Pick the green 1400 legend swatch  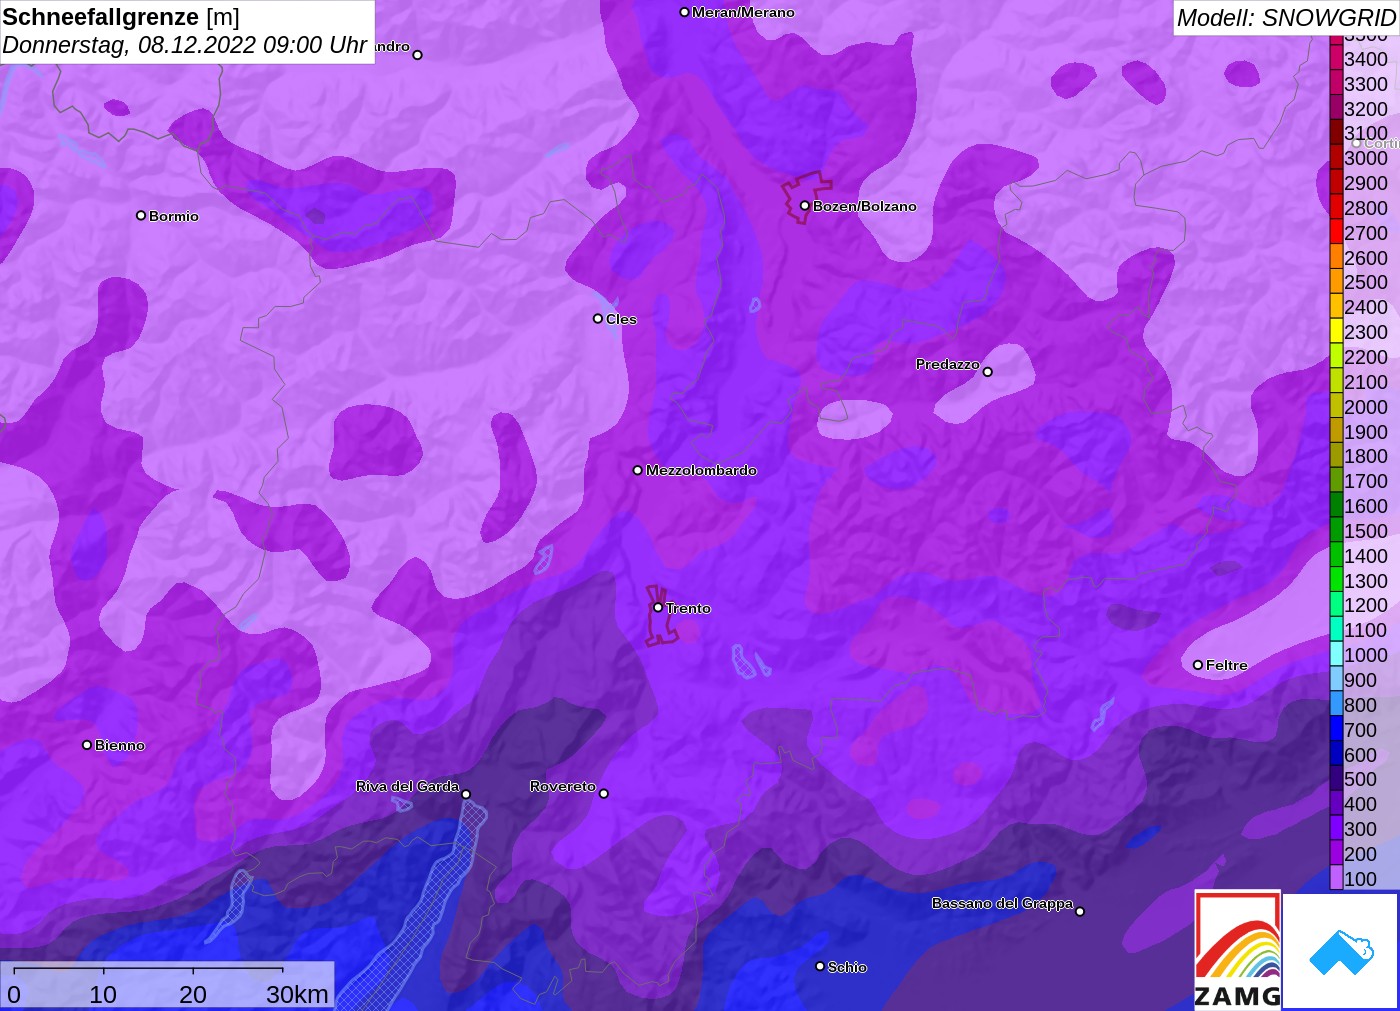1336,556
